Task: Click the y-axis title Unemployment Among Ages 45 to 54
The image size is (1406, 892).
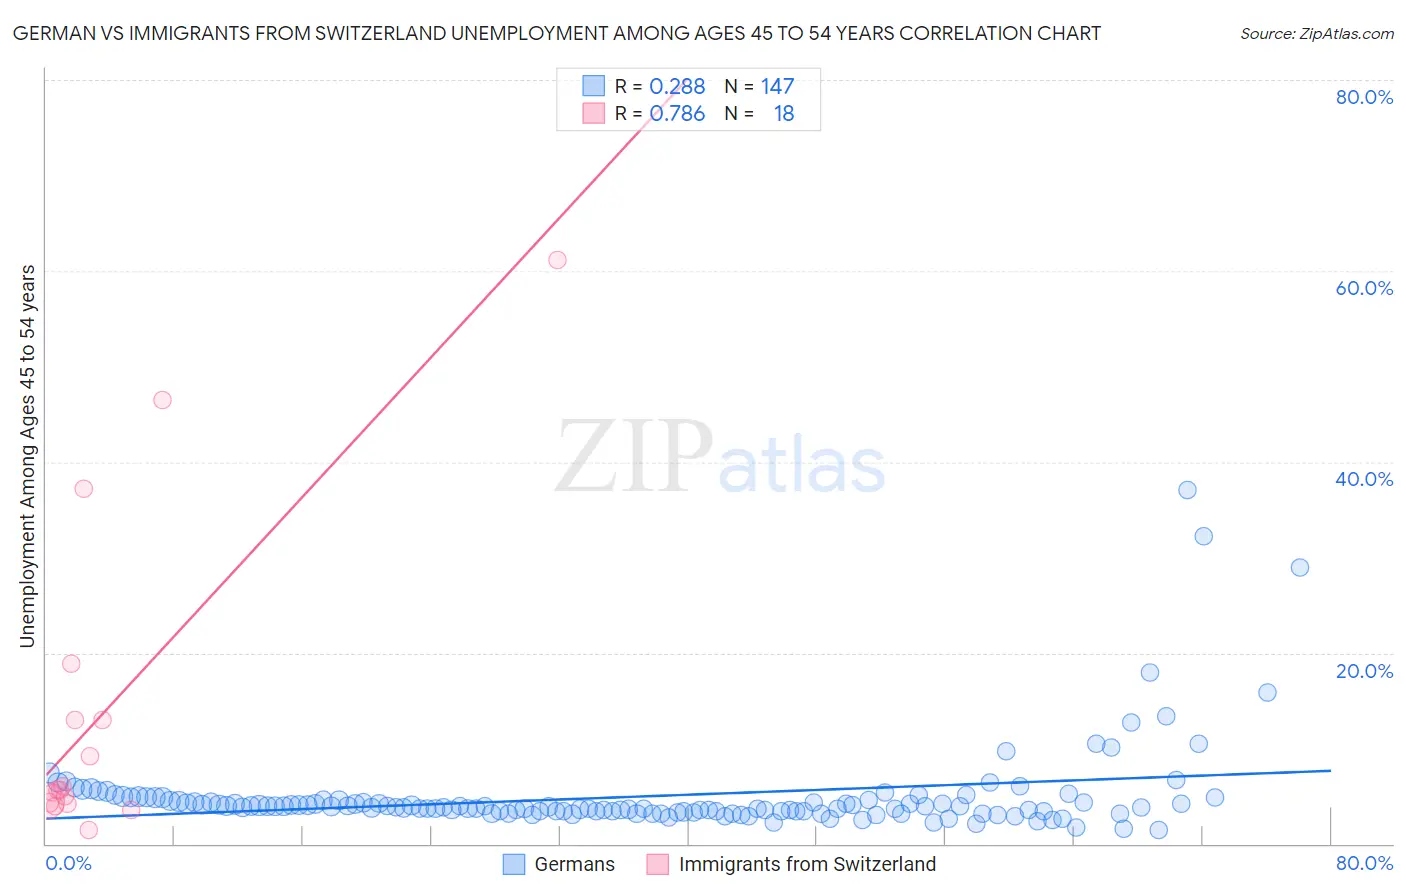Action: pyautogui.click(x=28, y=456)
